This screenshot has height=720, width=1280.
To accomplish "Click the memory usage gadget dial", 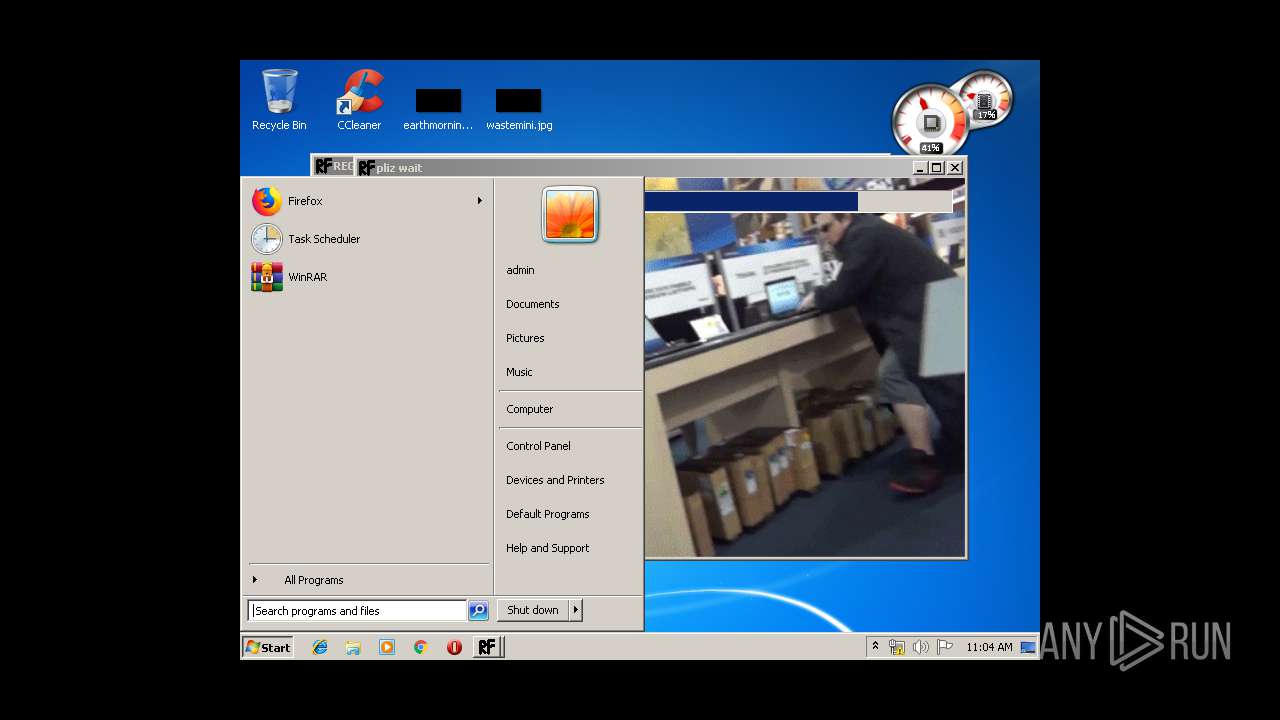I will [x=986, y=99].
